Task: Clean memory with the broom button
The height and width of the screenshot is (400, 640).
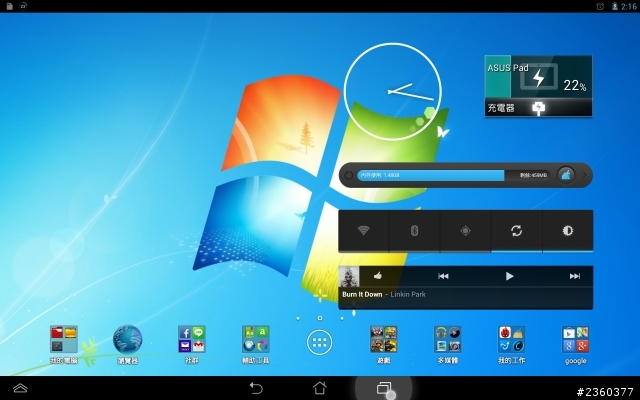Action: click(x=566, y=175)
